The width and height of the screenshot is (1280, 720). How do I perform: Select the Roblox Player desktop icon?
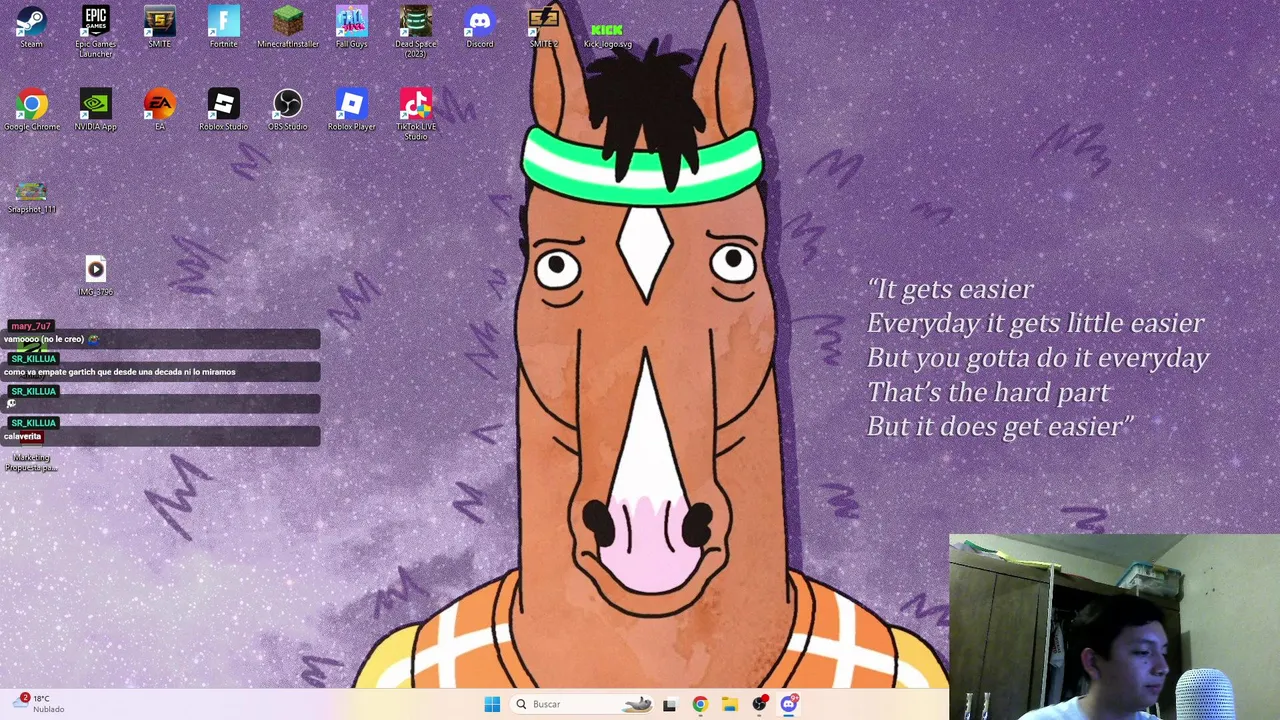[x=351, y=110]
